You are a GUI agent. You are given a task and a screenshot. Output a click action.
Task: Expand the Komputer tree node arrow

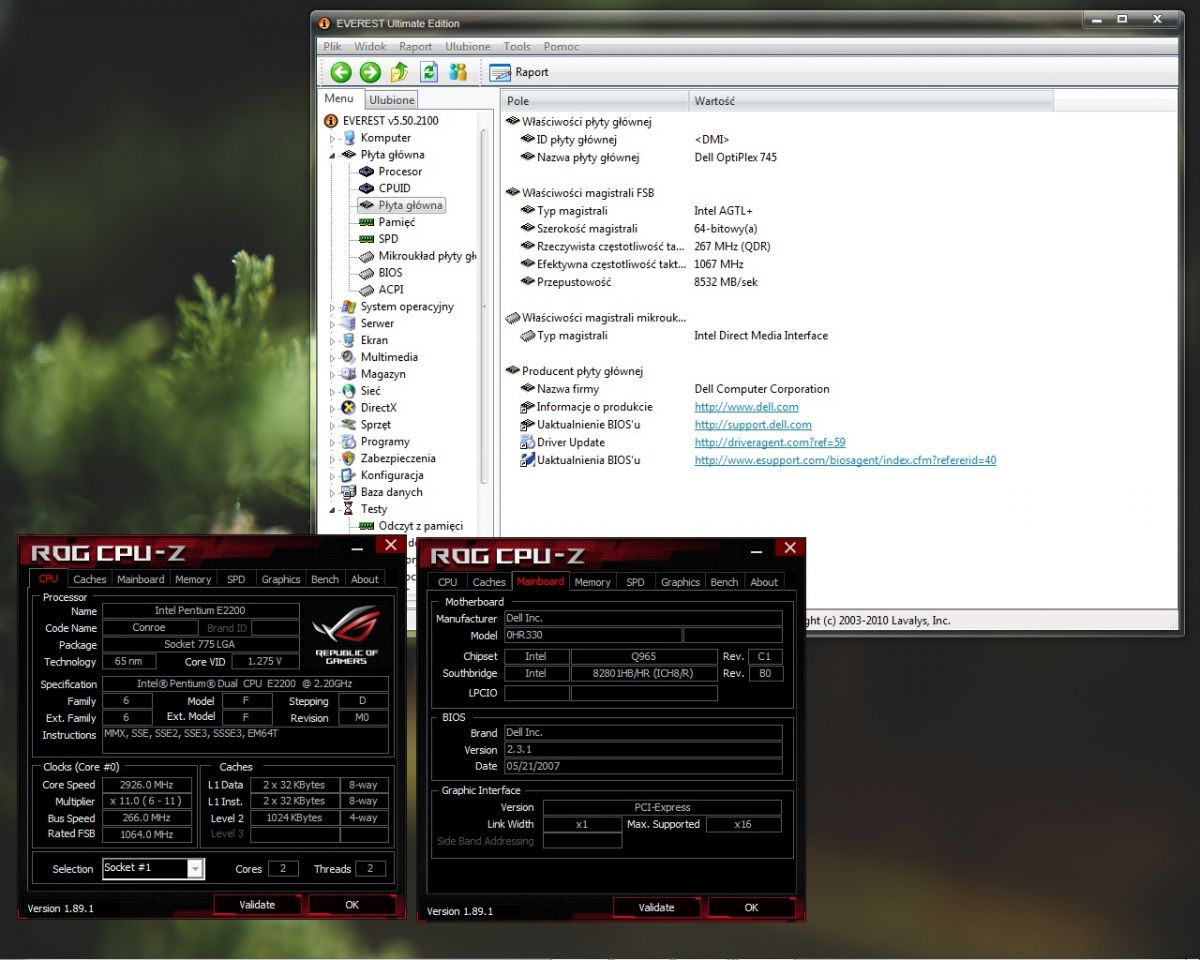click(x=333, y=139)
